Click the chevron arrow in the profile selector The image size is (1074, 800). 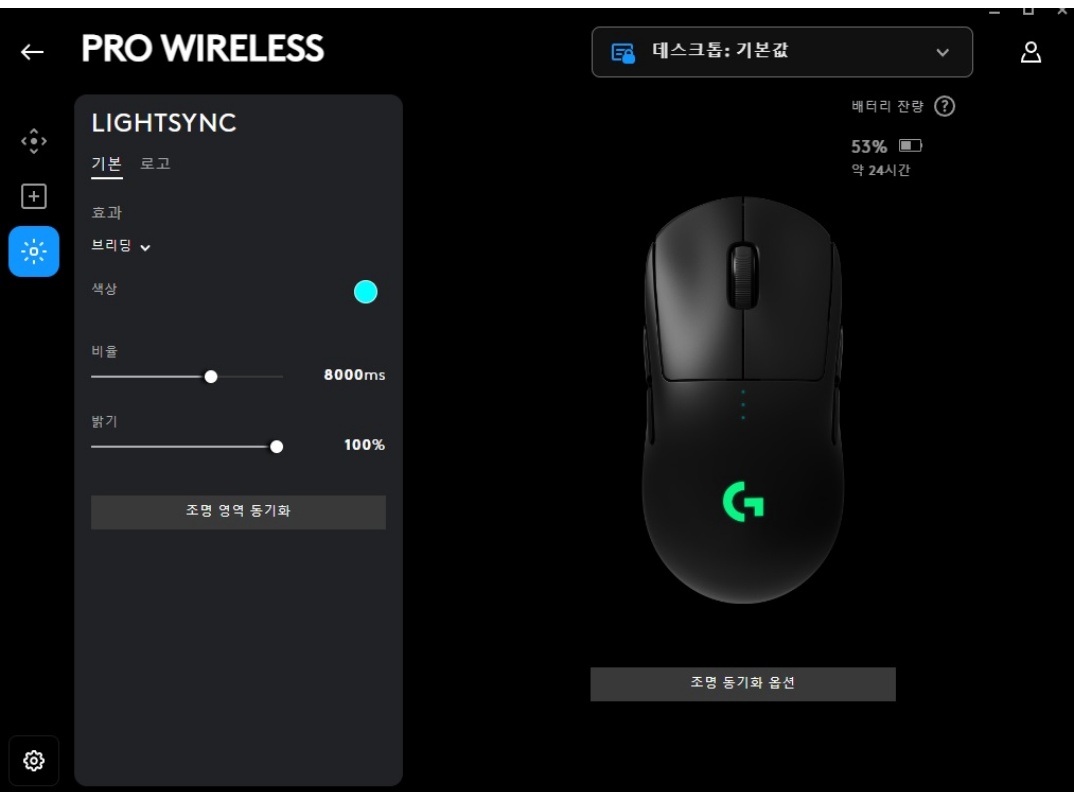point(942,53)
